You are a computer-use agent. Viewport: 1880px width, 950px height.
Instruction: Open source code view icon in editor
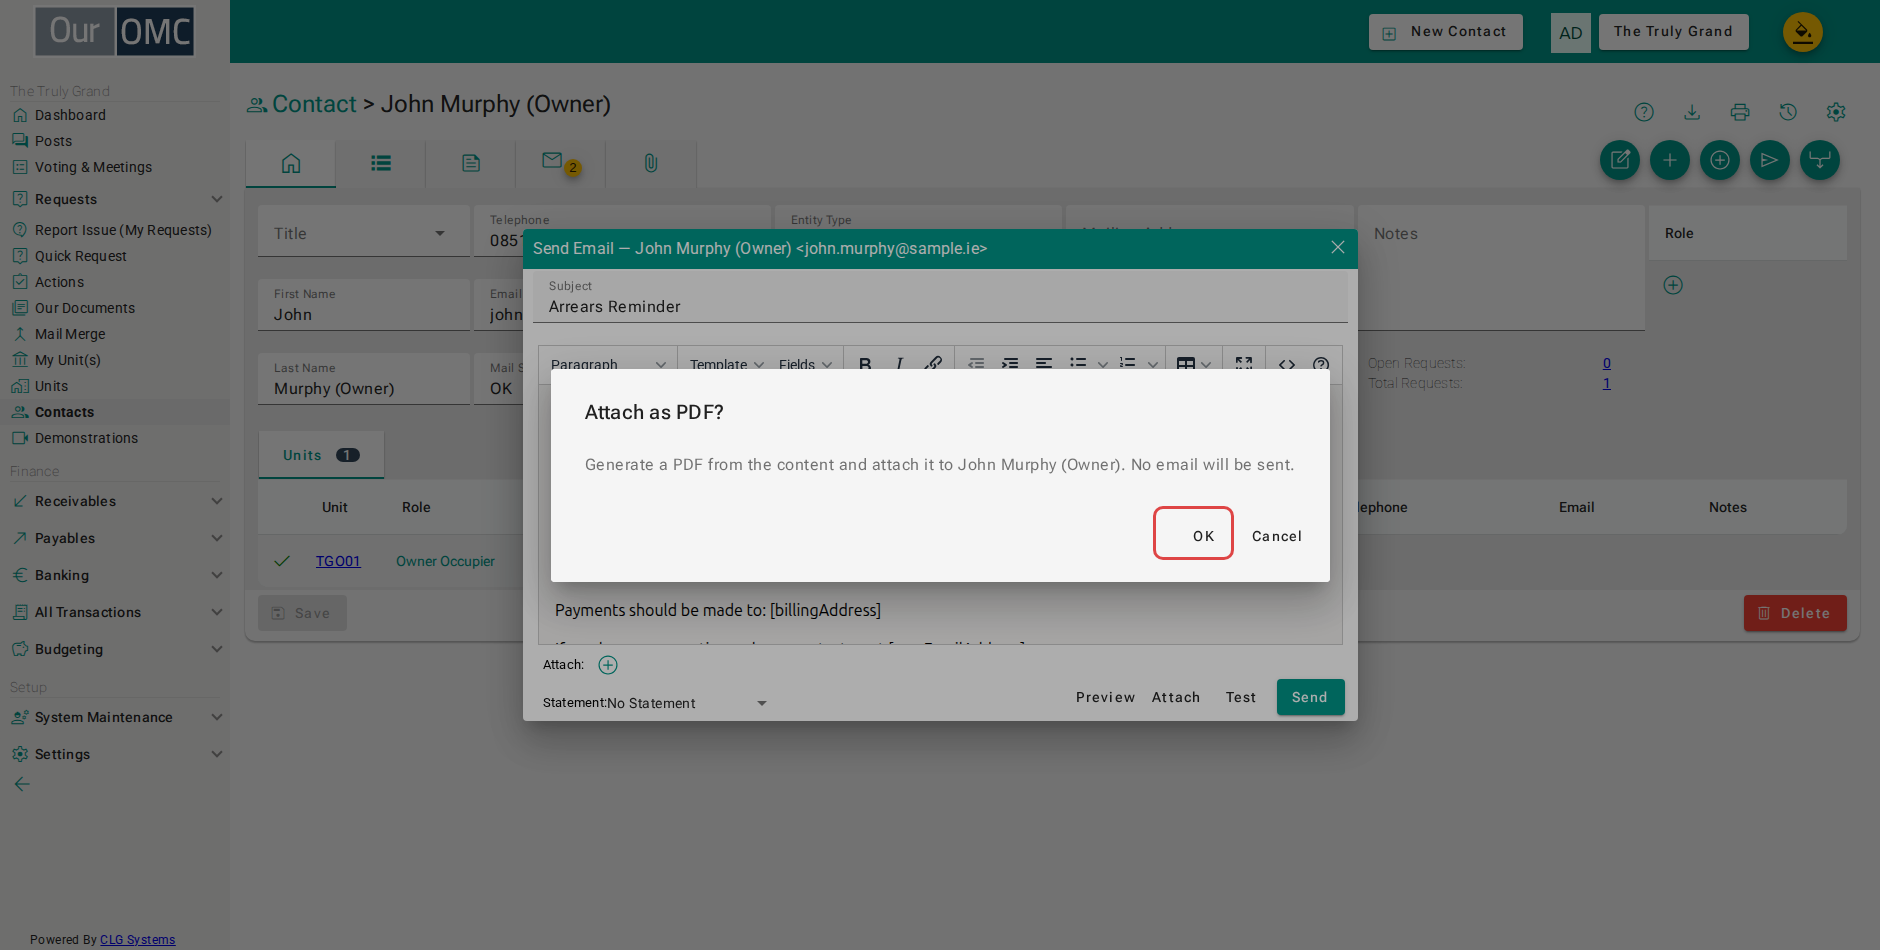pos(1287,364)
